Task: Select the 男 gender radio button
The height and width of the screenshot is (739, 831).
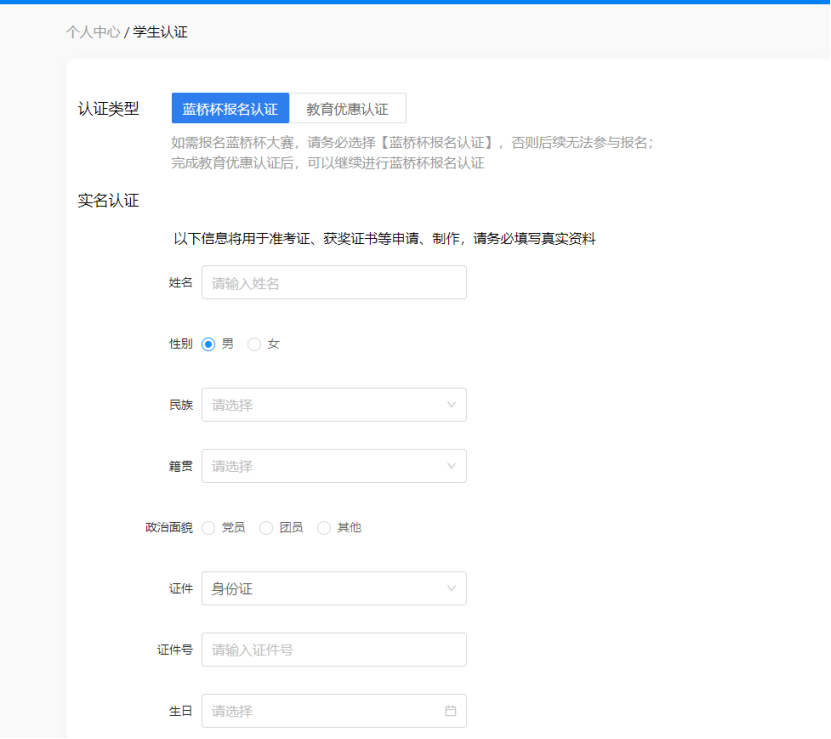Action: click(208, 345)
